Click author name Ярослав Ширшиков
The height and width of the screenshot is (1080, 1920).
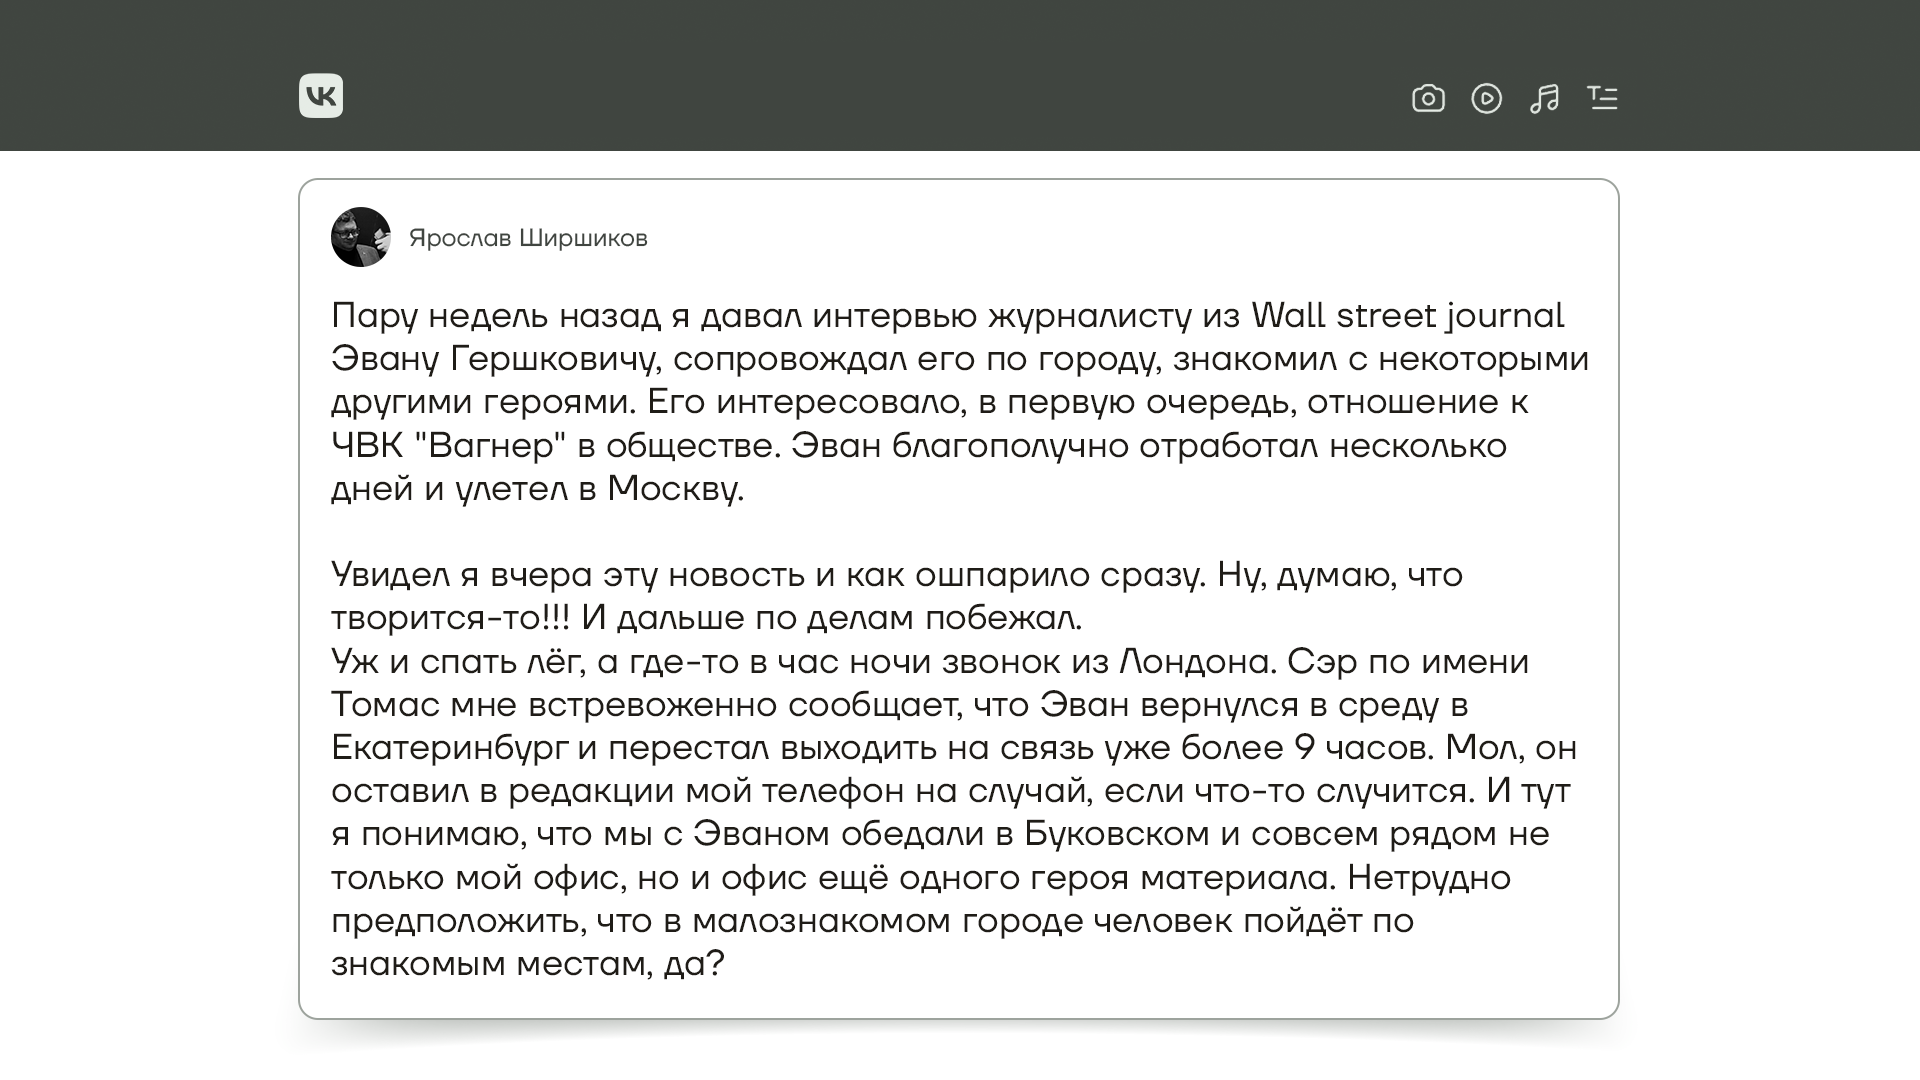(x=528, y=238)
